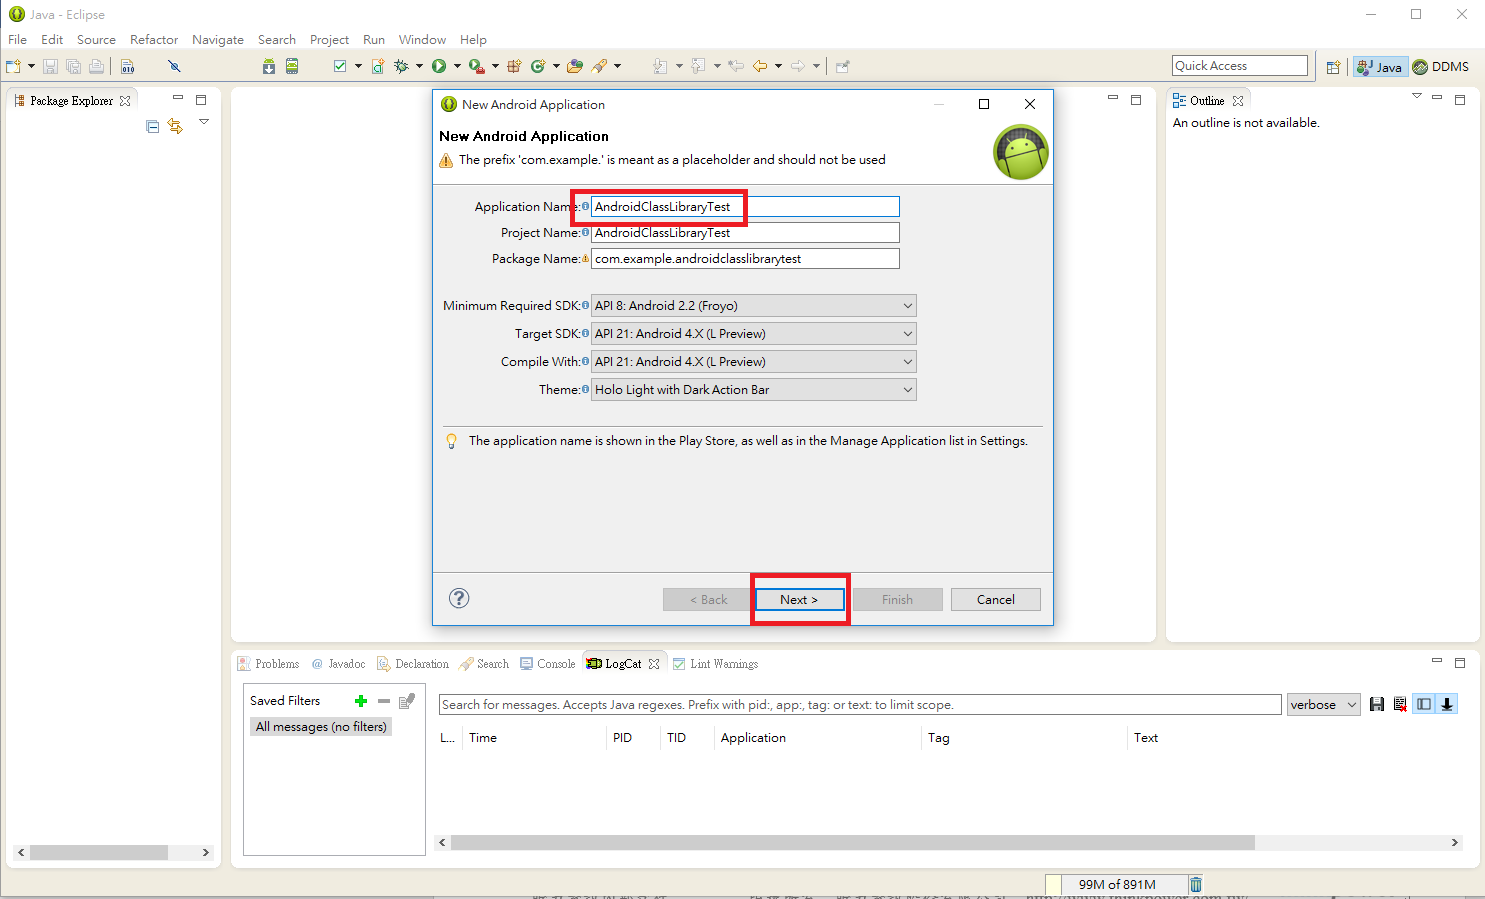Open the Project menu

point(329,40)
